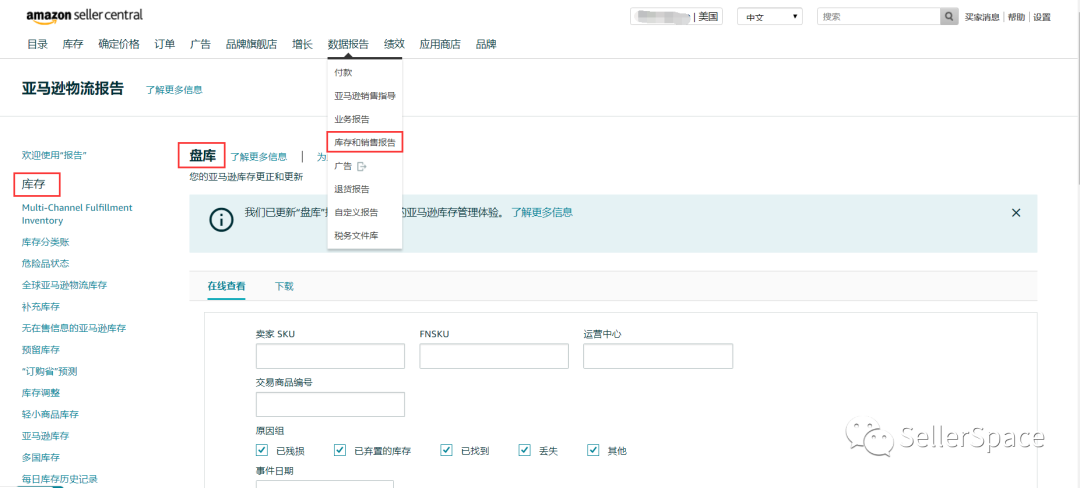Toggle the 已残损 checkbox

[262, 450]
